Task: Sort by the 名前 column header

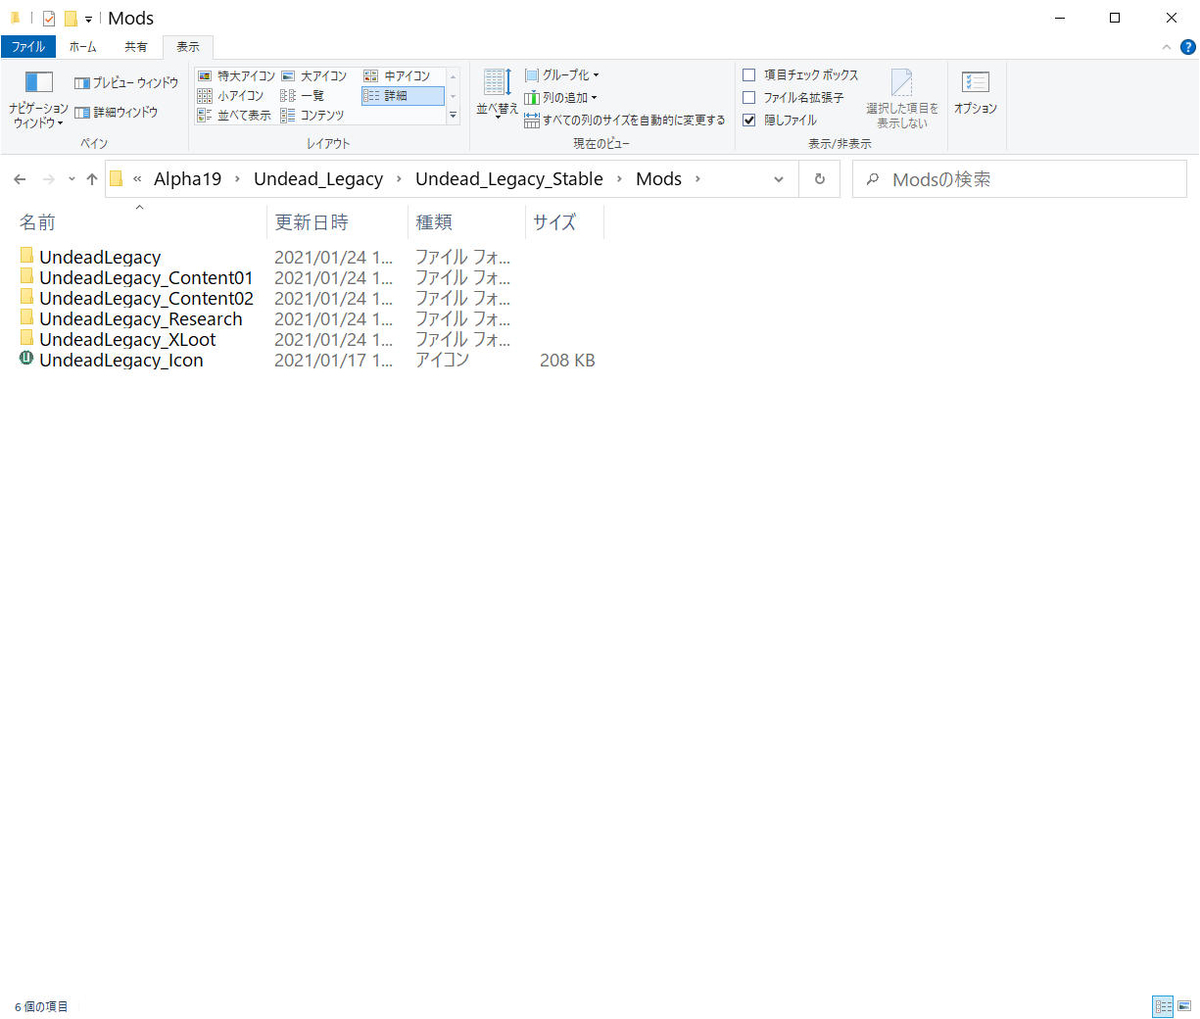Action: [139, 222]
